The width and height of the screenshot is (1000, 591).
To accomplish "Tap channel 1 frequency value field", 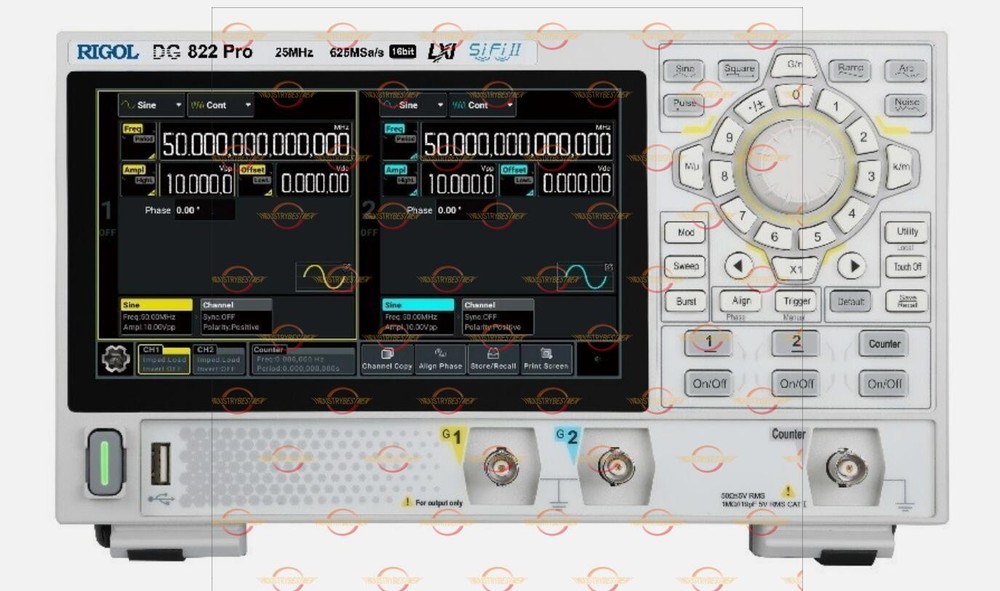I will (255, 144).
